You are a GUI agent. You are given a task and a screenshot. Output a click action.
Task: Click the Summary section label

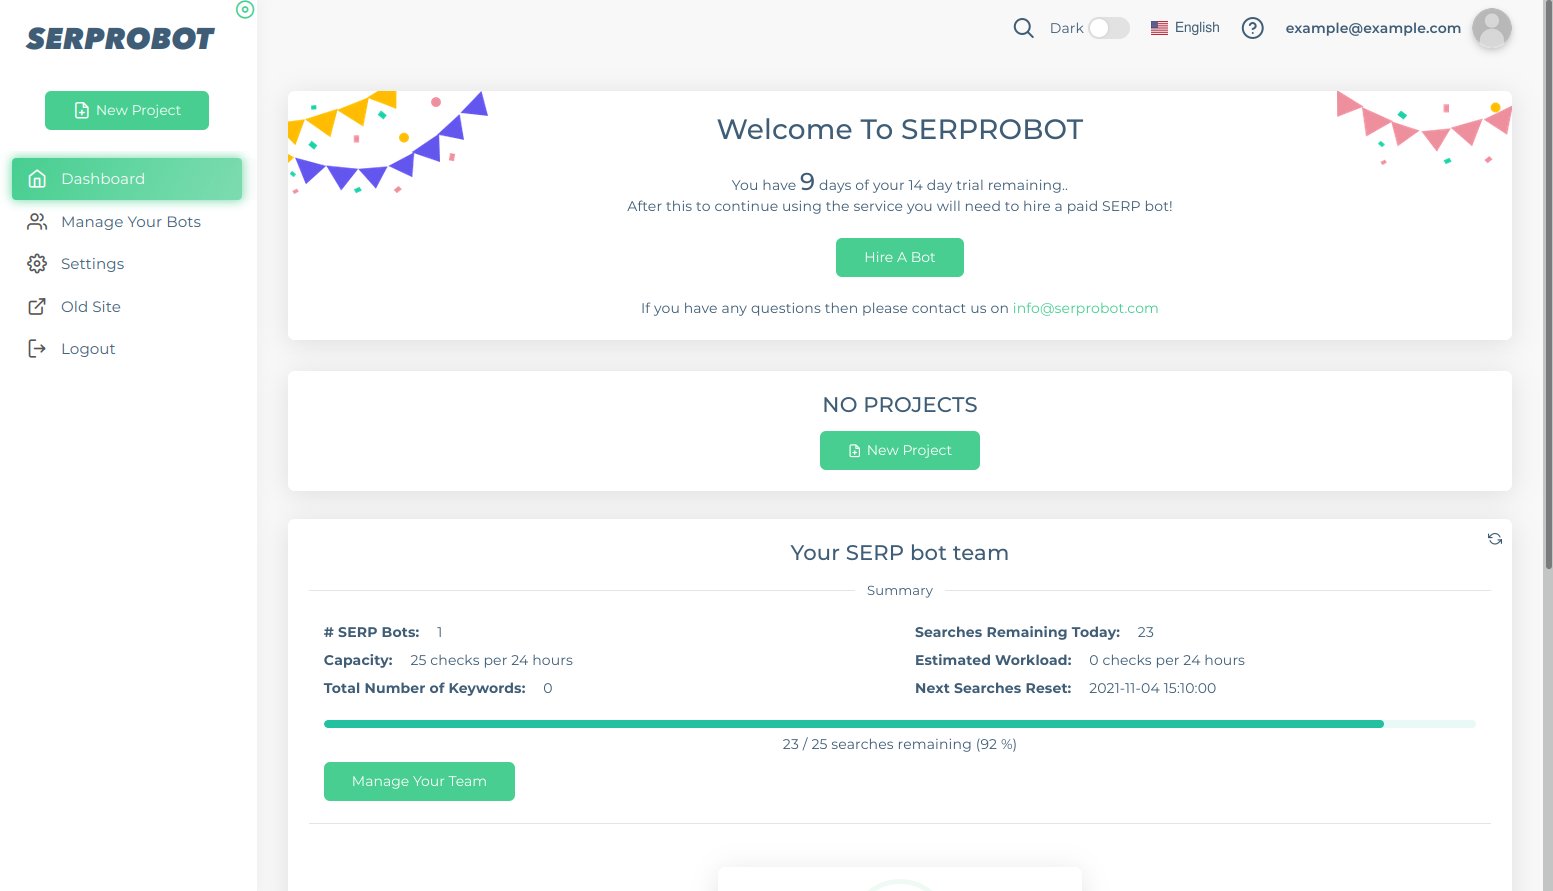tap(900, 591)
